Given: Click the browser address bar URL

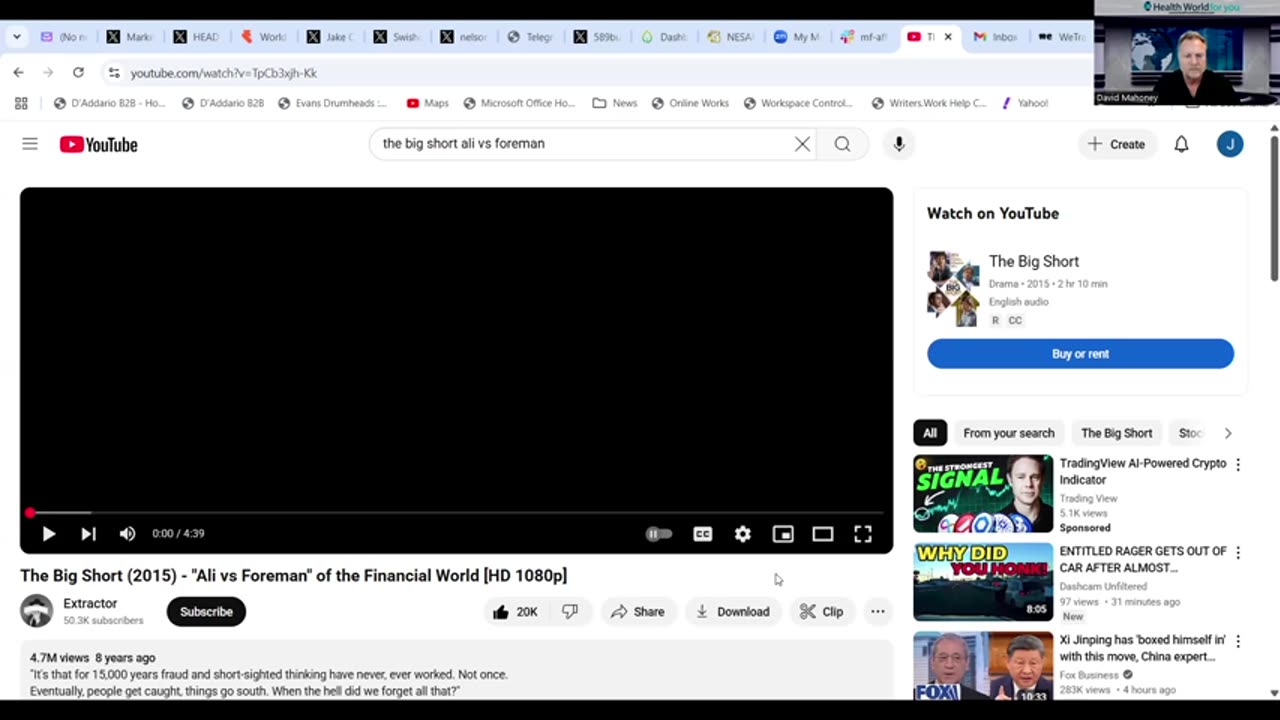Looking at the screenshot, I should (224, 73).
